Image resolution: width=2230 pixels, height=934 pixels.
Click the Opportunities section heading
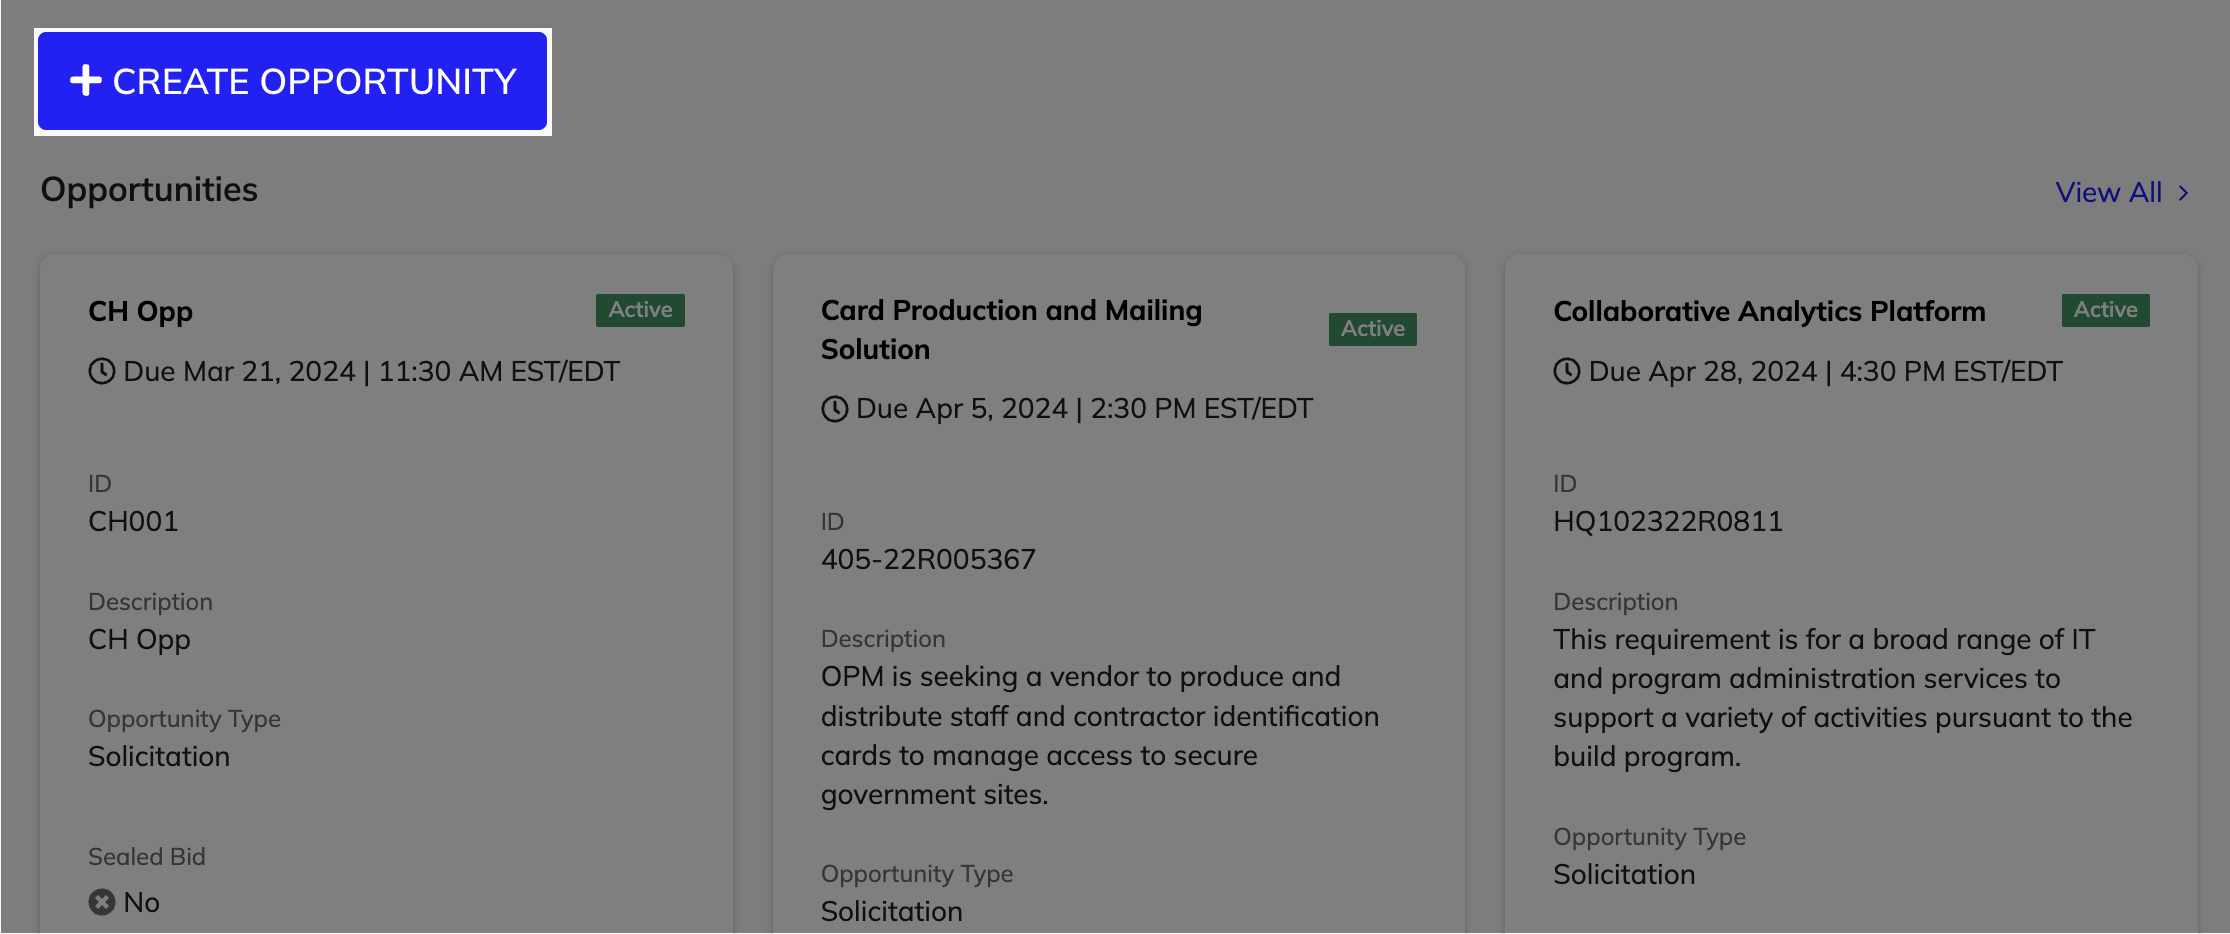pos(149,190)
